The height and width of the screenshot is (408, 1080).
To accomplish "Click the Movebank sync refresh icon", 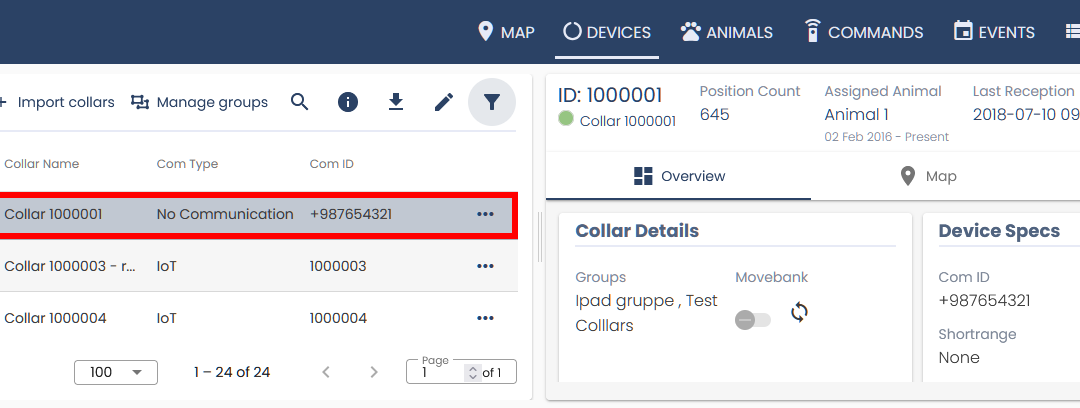I will 799,312.
